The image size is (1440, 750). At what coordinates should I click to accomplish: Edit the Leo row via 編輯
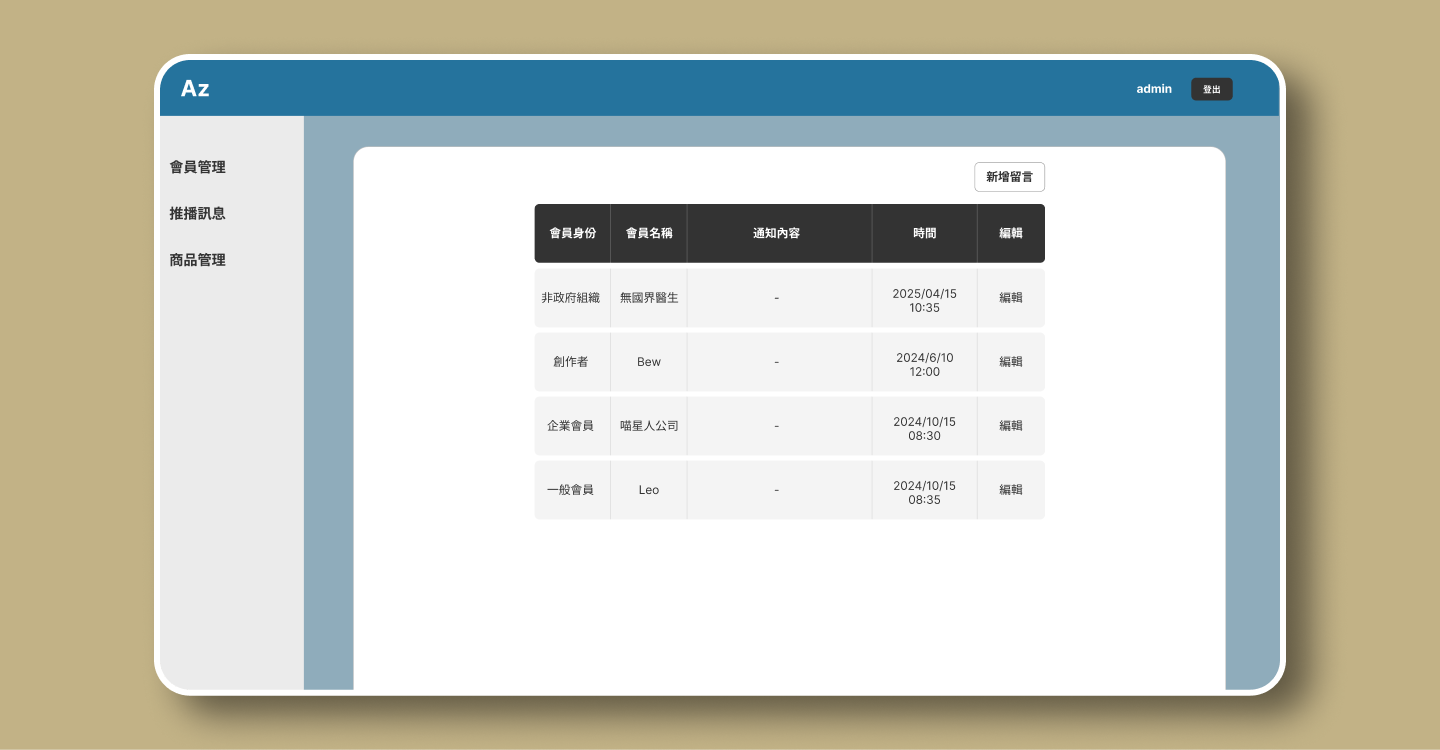(x=1010, y=490)
